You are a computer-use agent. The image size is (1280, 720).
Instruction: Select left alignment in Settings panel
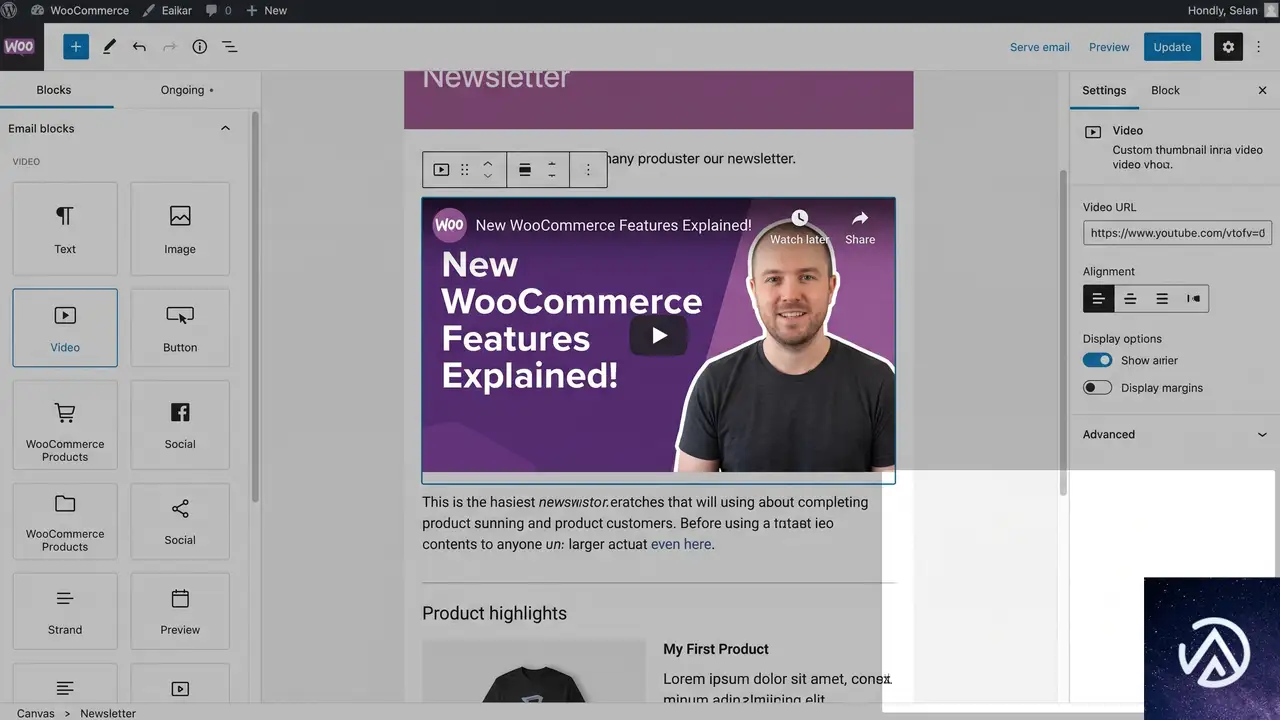pos(1098,299)
